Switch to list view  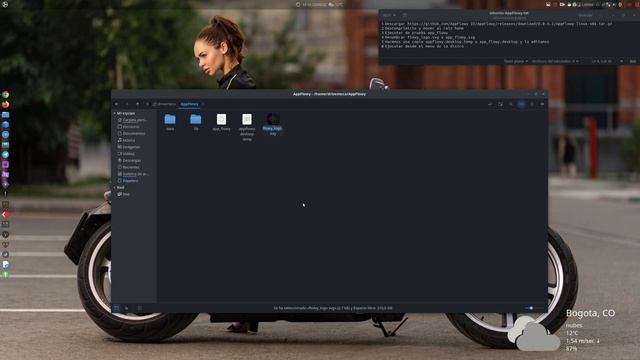[x=532, y=104]
